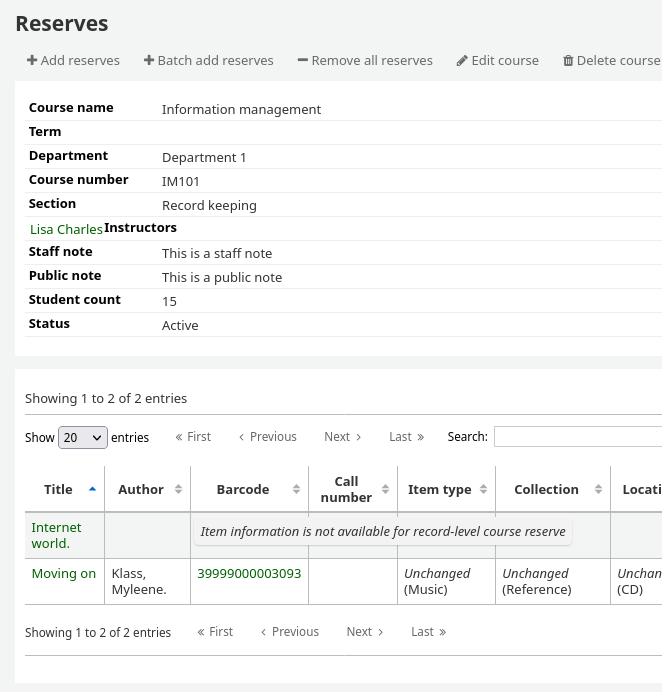This screenshot has width=662, height=692.
Task: Click the Add reserves plus button
Action: tap(73, 60)
